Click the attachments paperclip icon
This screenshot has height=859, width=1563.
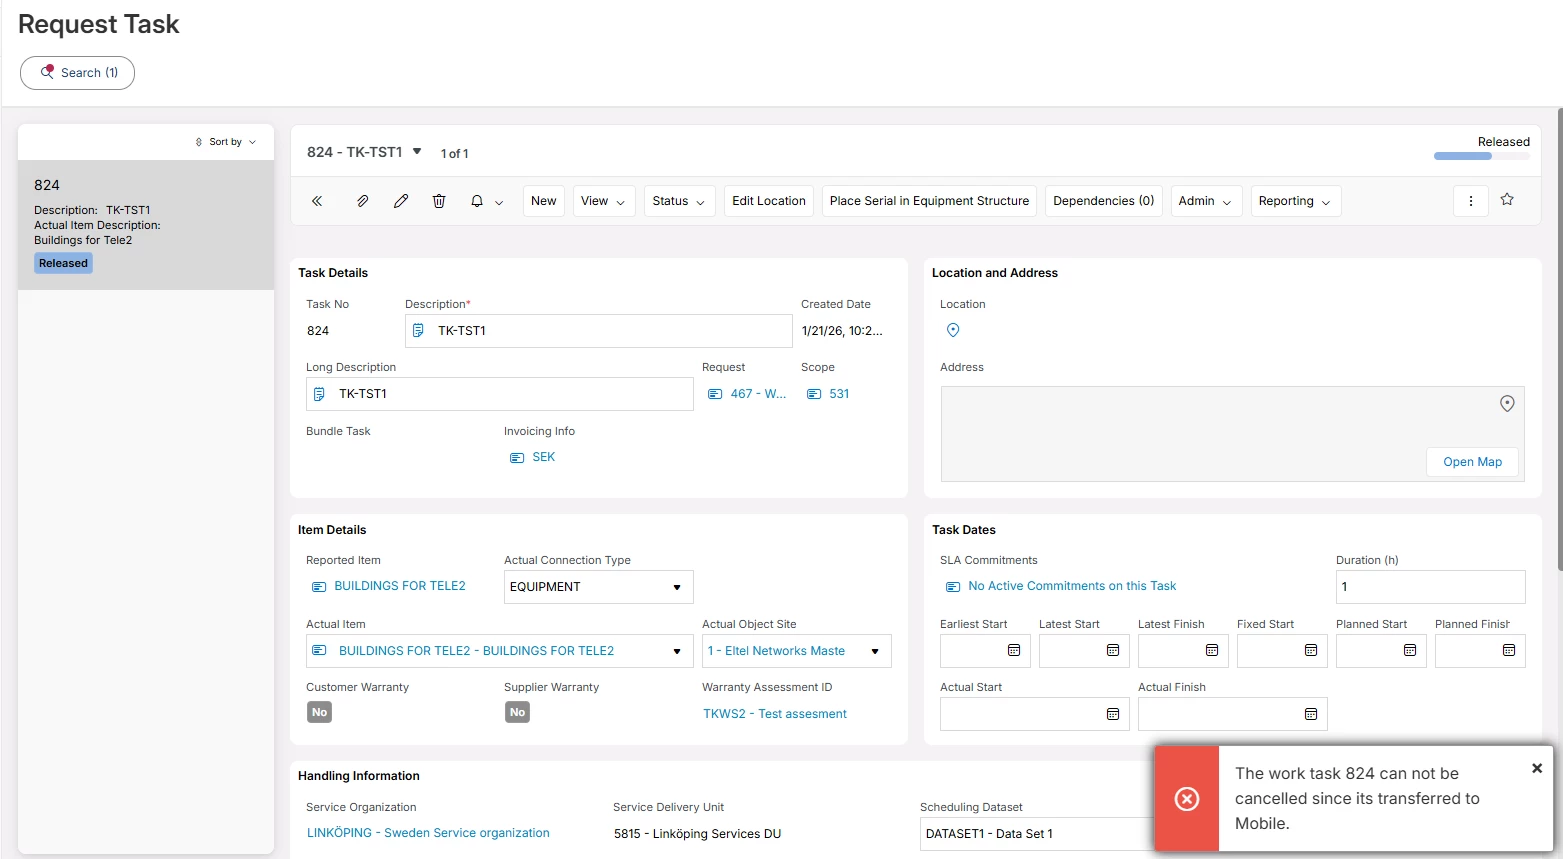pyautogui.click(x=362, y=201)
